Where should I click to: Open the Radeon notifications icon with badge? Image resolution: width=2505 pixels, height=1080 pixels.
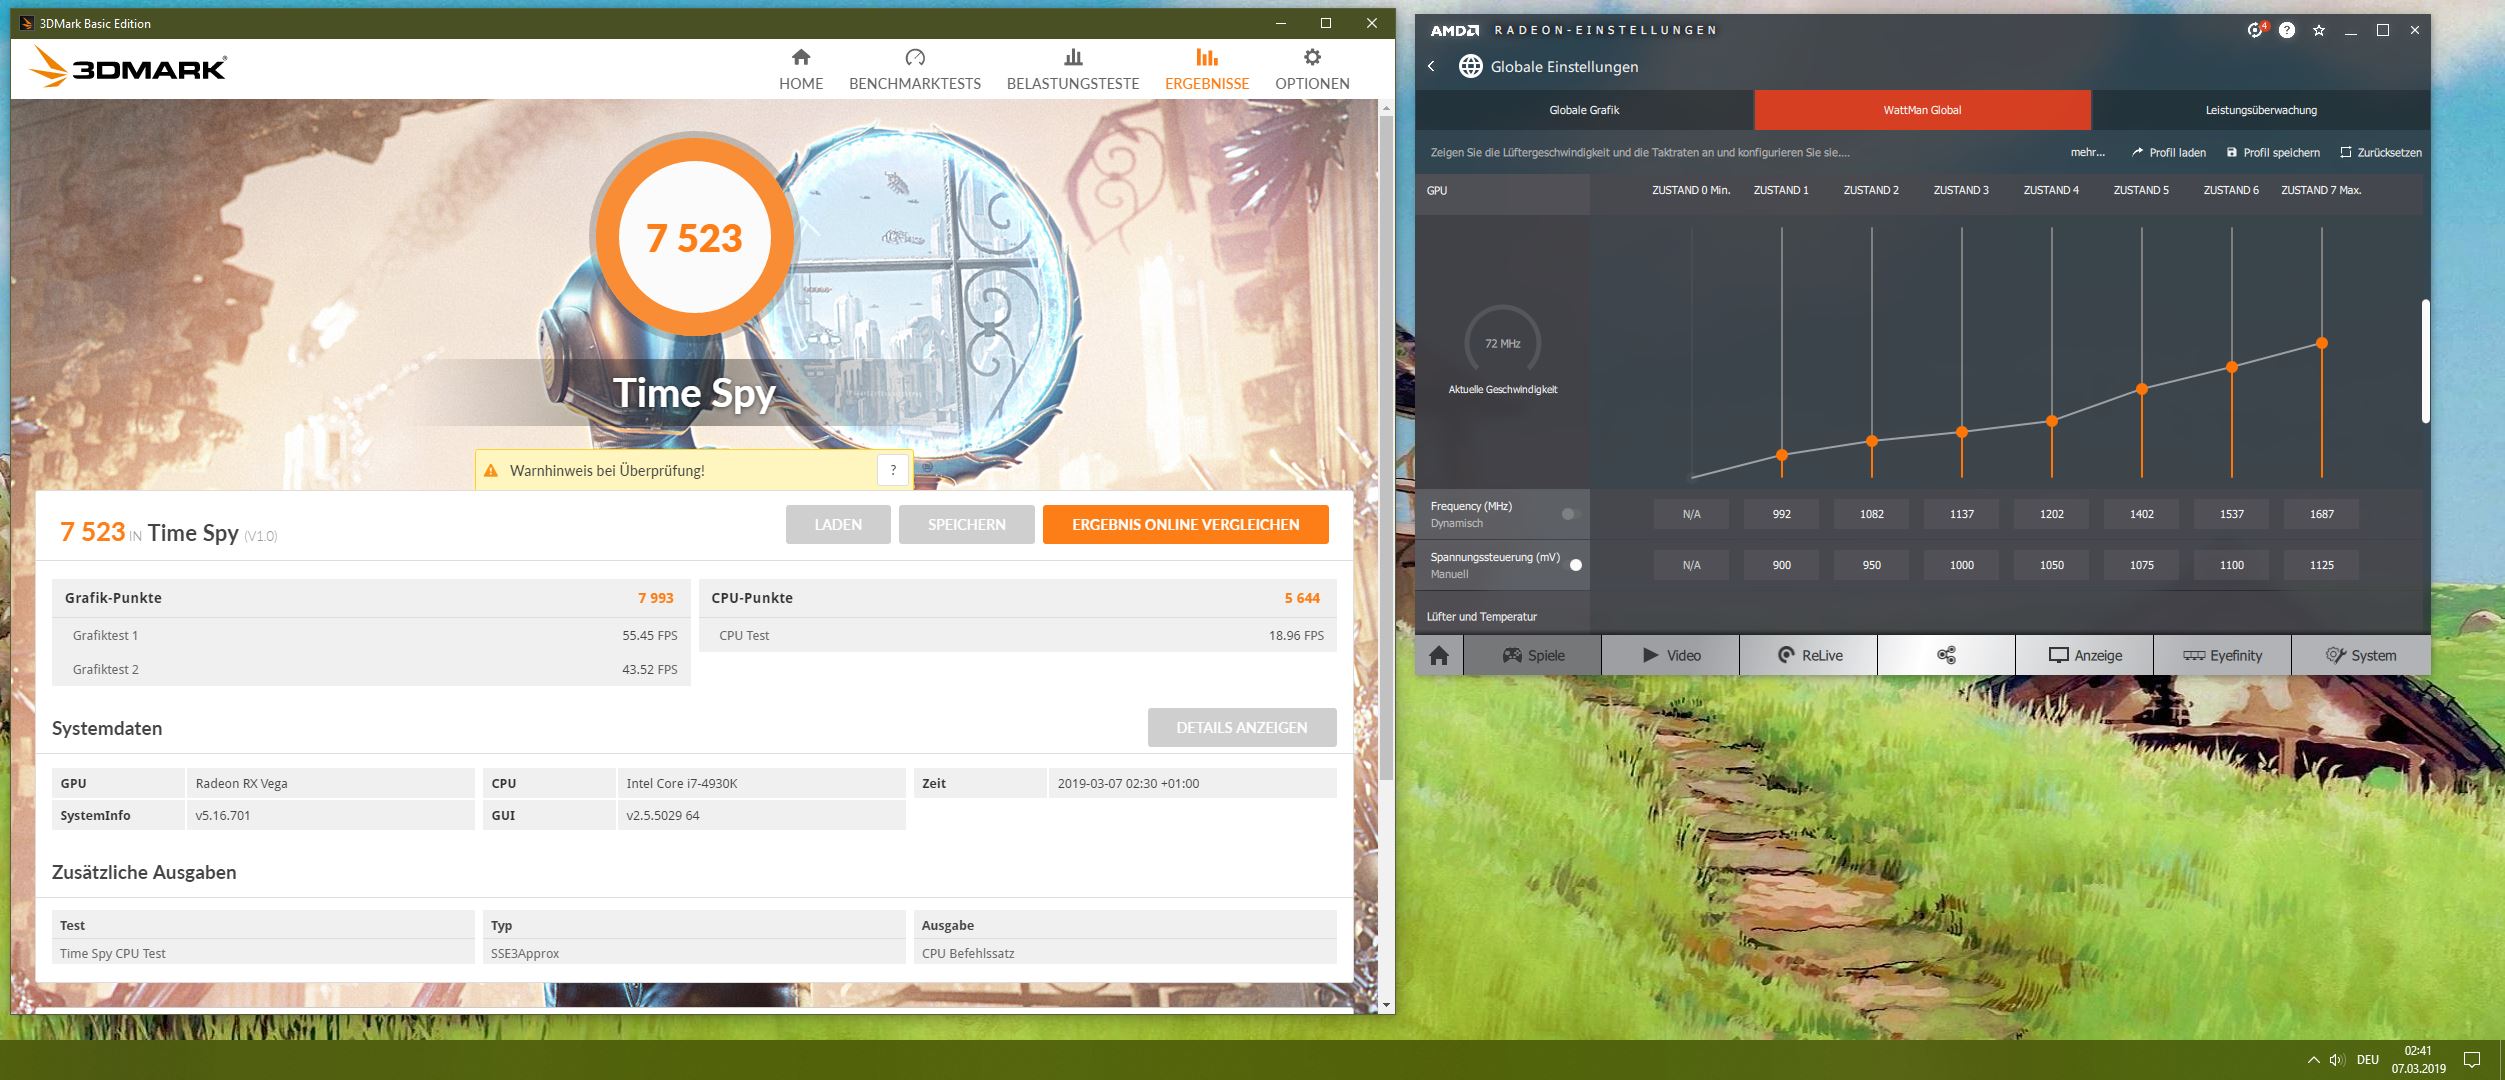pos(2255,30)
